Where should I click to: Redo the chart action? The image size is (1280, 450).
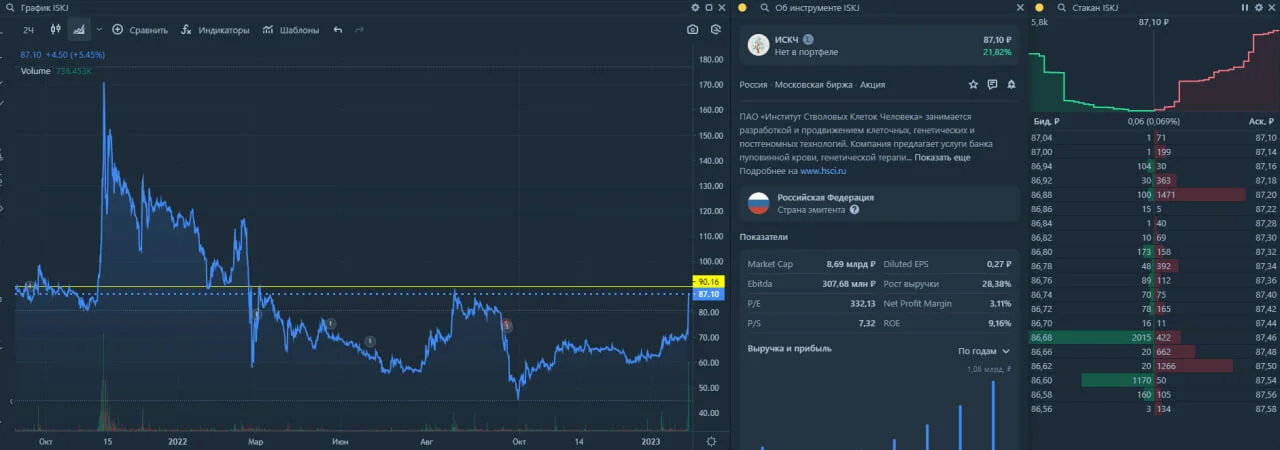[x=359, y=30]
